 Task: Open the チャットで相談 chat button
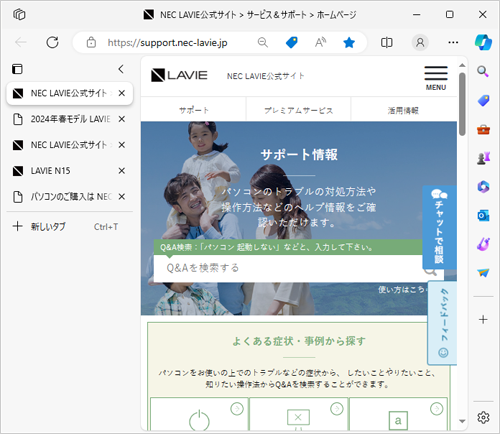click(439, 227)
